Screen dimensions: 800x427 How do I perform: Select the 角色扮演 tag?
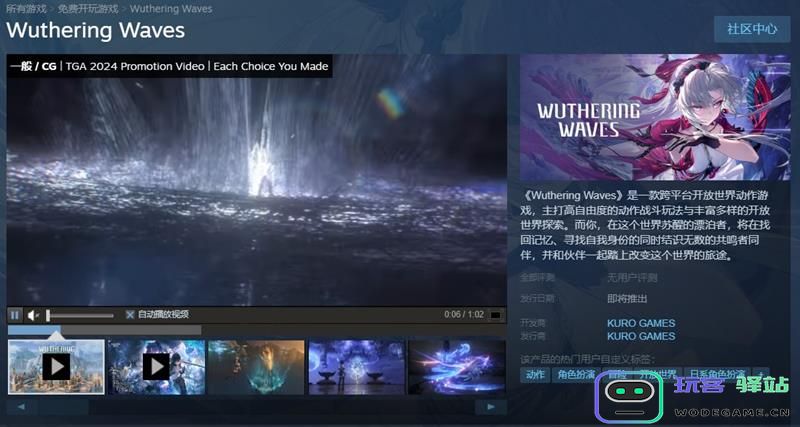coord(576,374)
